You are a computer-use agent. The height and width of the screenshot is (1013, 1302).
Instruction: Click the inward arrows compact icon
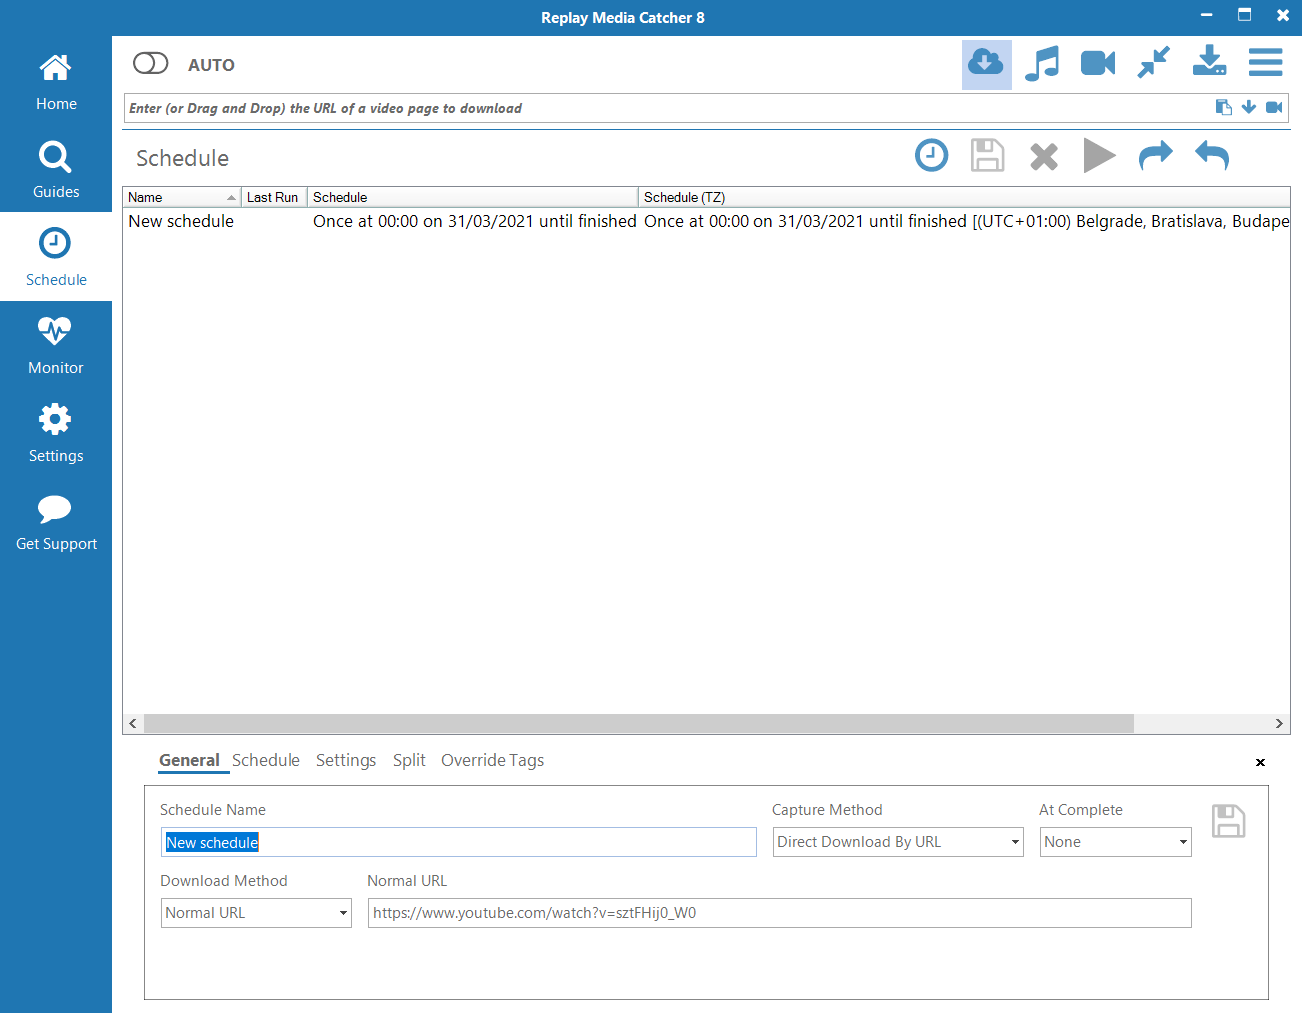click(x=1153, y=63)
